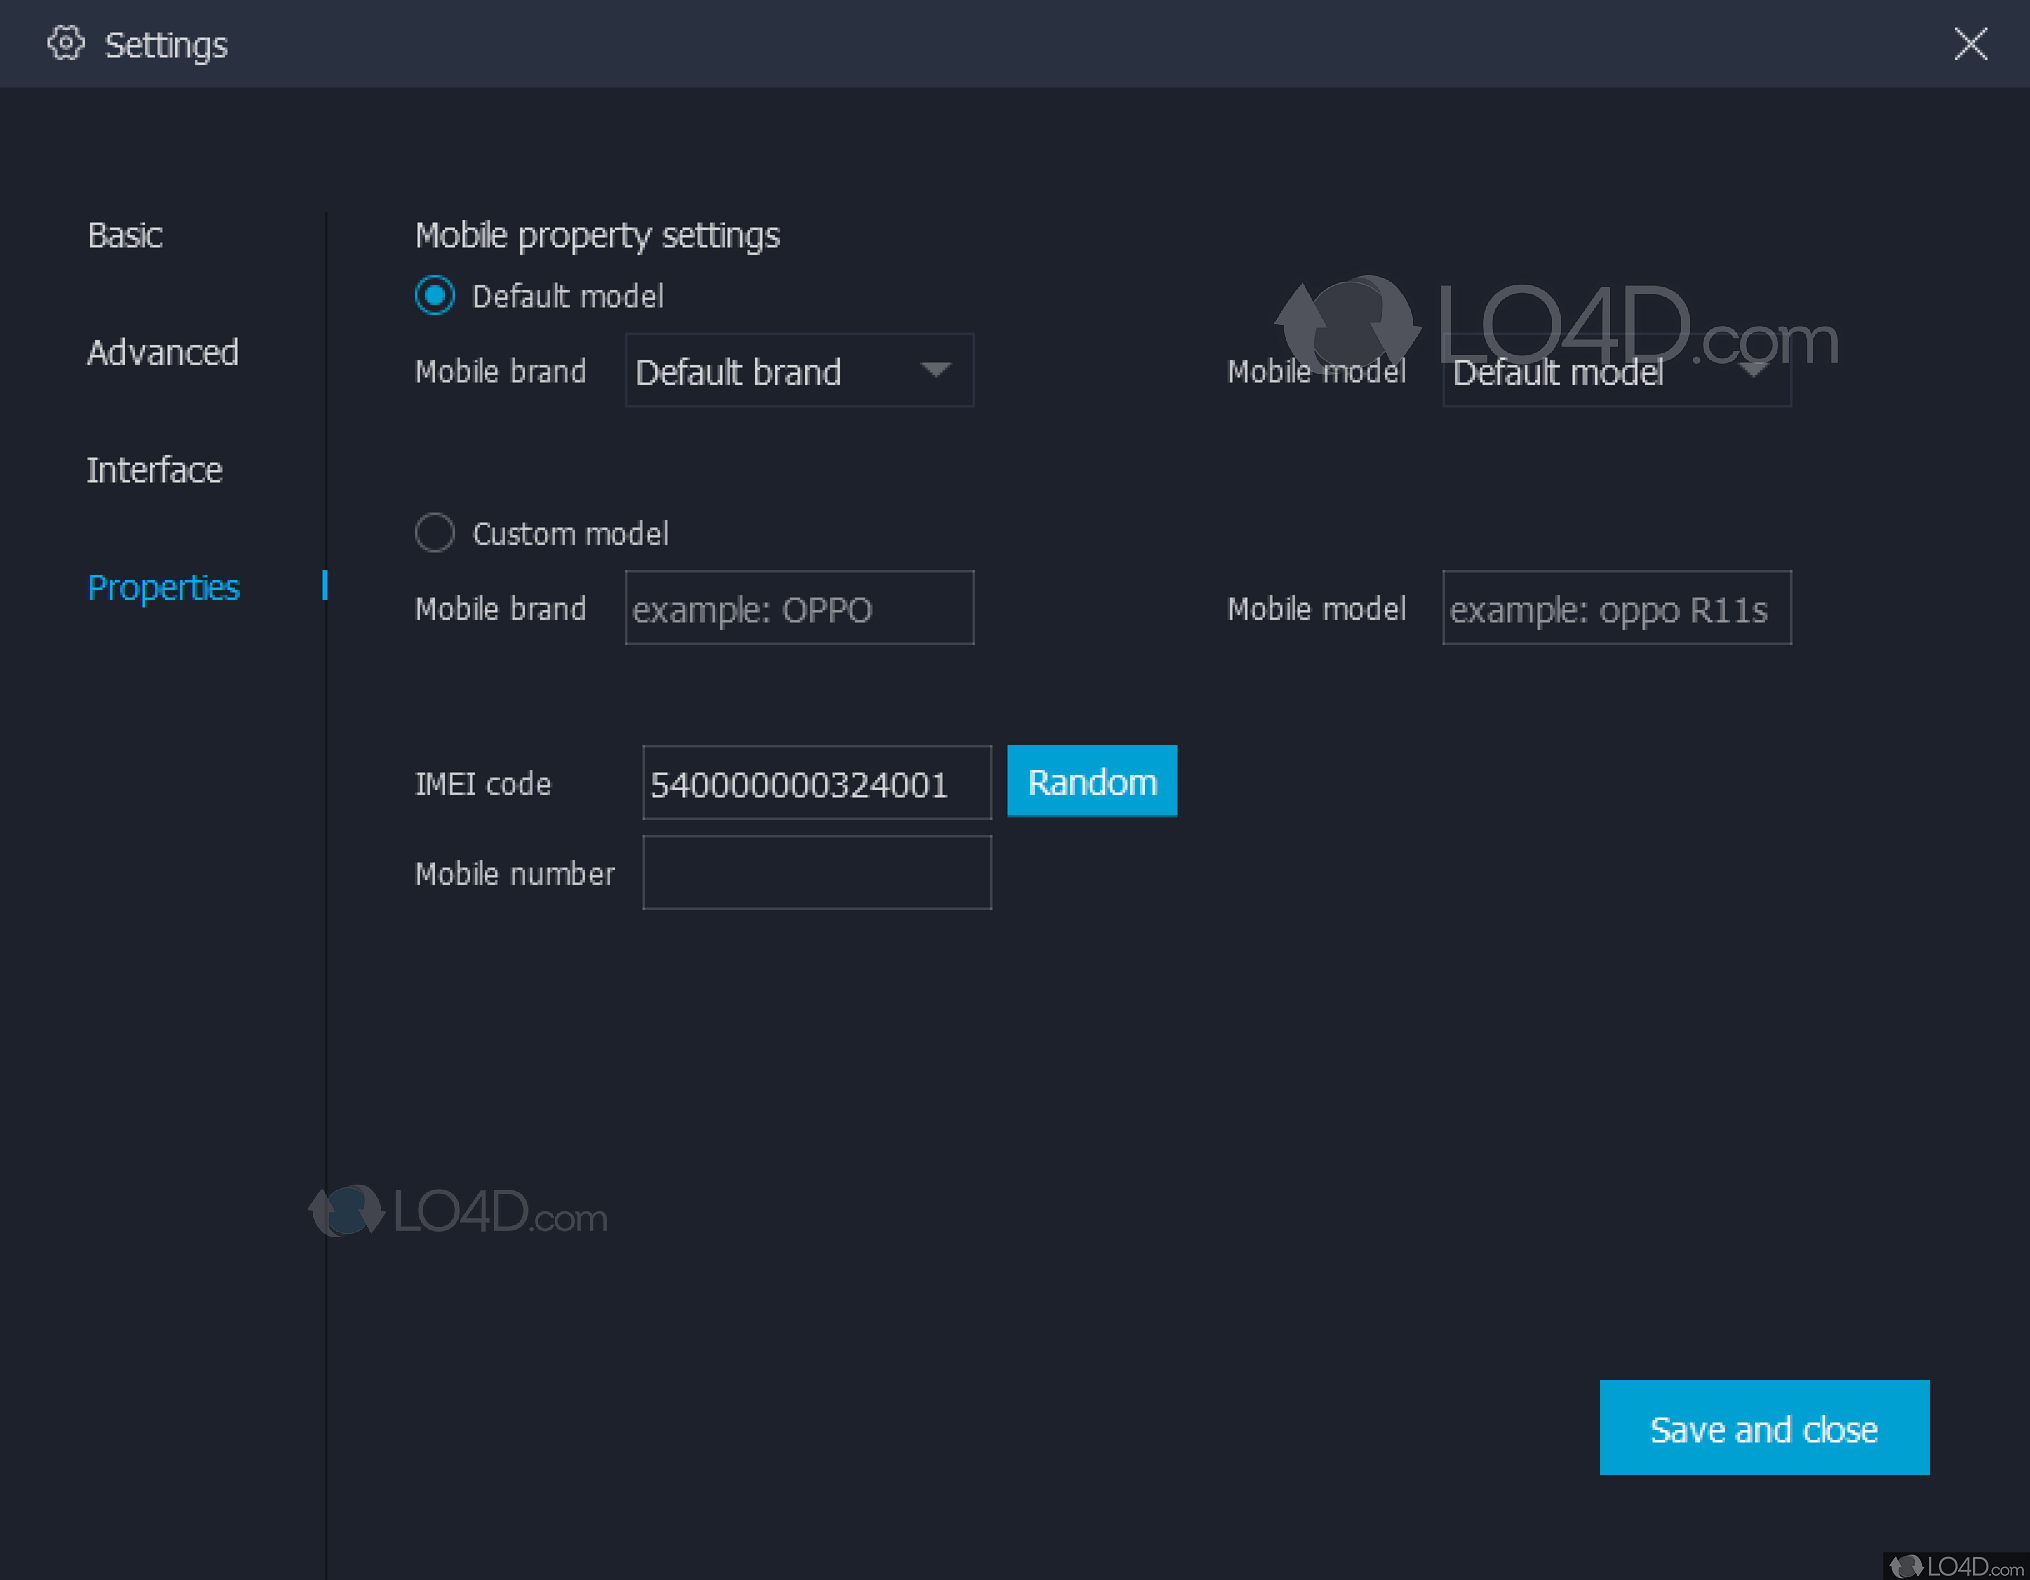The width and height of the screenshot is (2030, 1580).
Task: Generate a random IMEI code
Action: pos(1091,781)
